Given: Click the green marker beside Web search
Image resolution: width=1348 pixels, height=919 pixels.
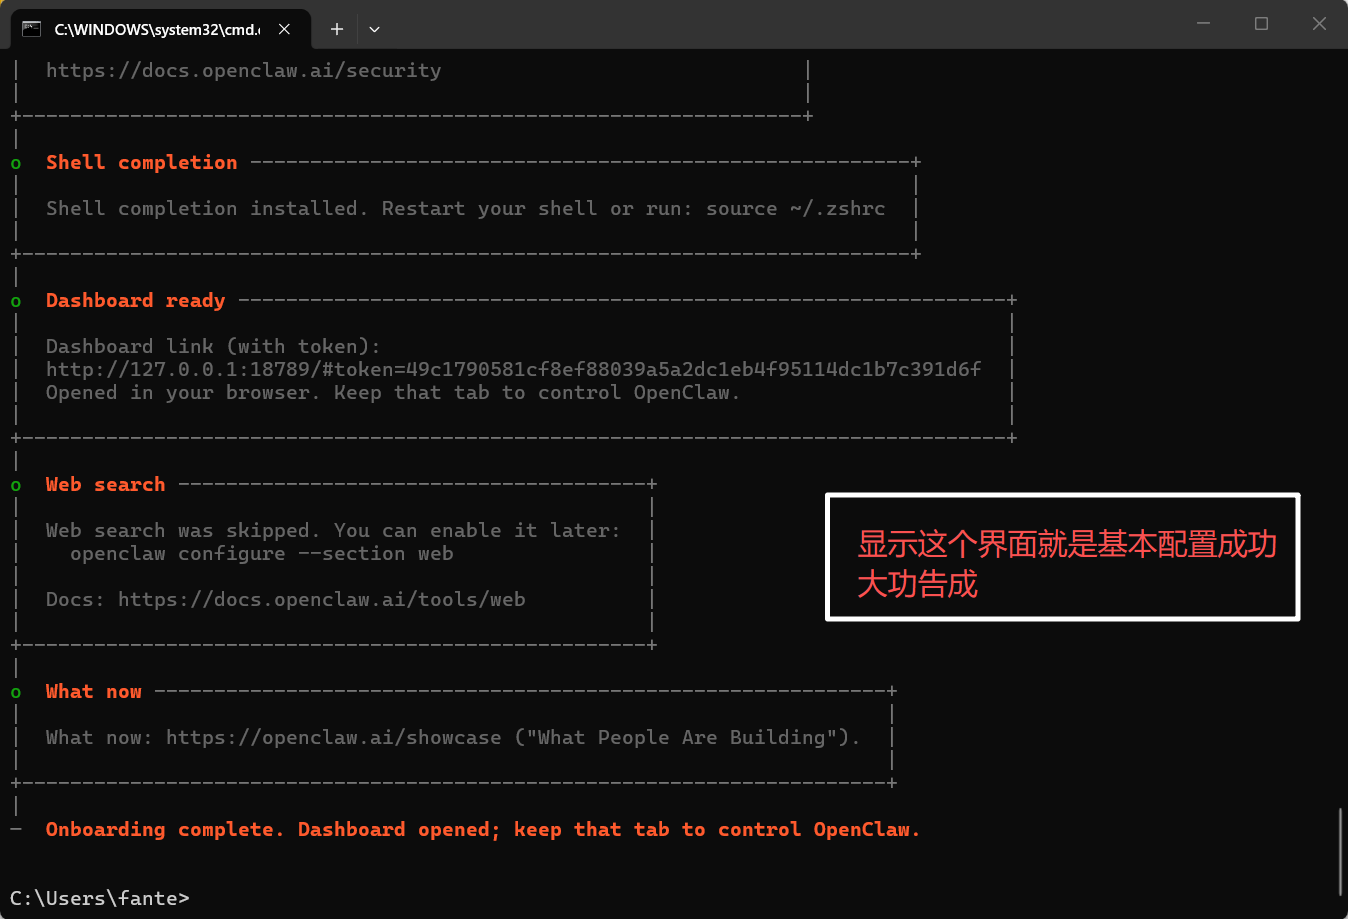Looking at the screenshot, I should [16, 485].
